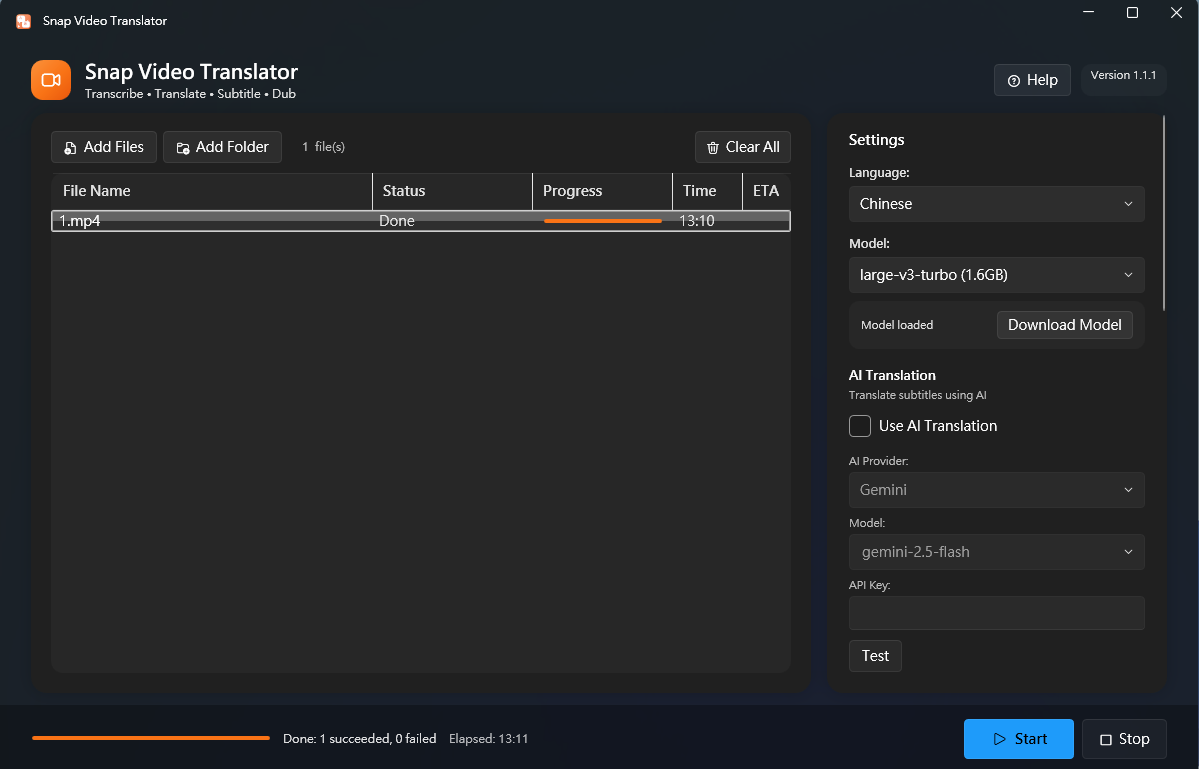
Task: Click the Clear All trash icon
Action: 713,148
